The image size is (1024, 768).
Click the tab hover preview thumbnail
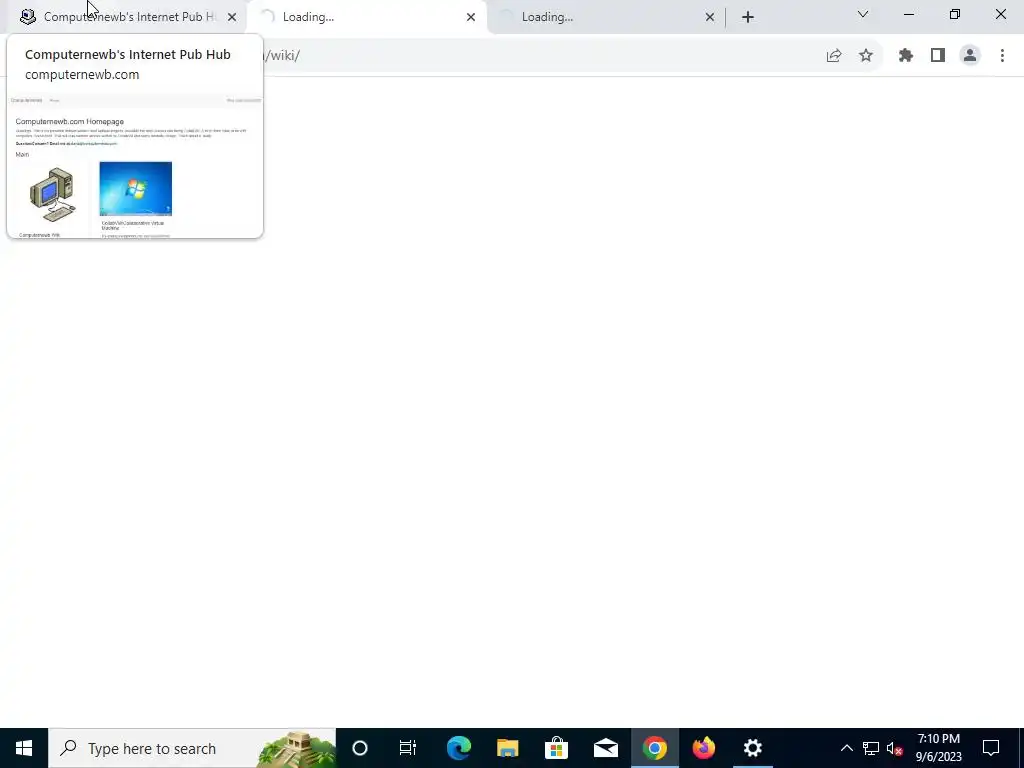coord(135,165)
